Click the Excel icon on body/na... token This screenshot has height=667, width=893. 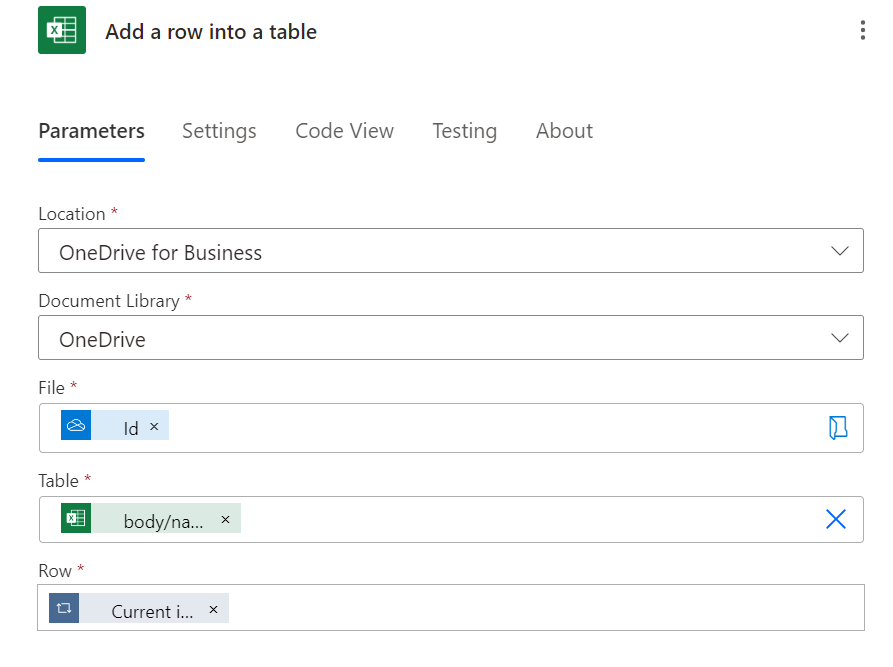(76, 519)
